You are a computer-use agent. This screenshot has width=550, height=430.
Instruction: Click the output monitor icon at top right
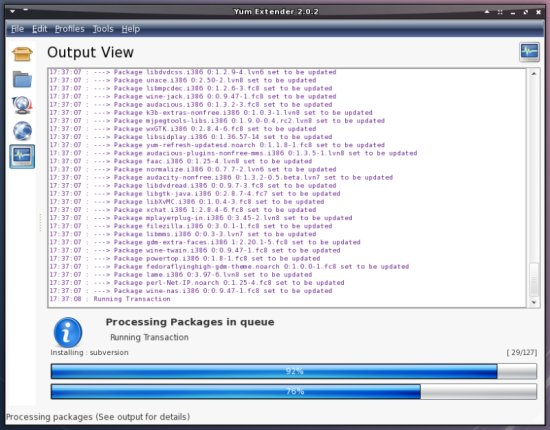tap(529, 52)
